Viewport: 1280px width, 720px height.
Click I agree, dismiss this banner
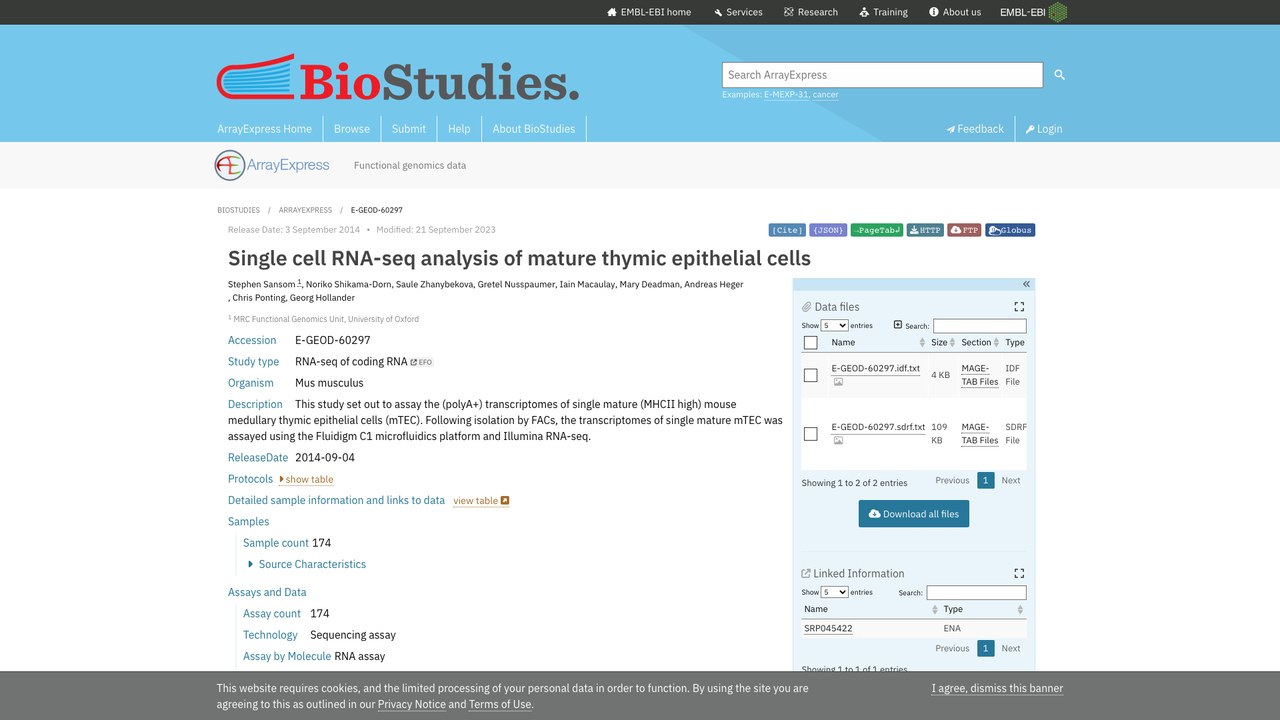coord(997,688)
